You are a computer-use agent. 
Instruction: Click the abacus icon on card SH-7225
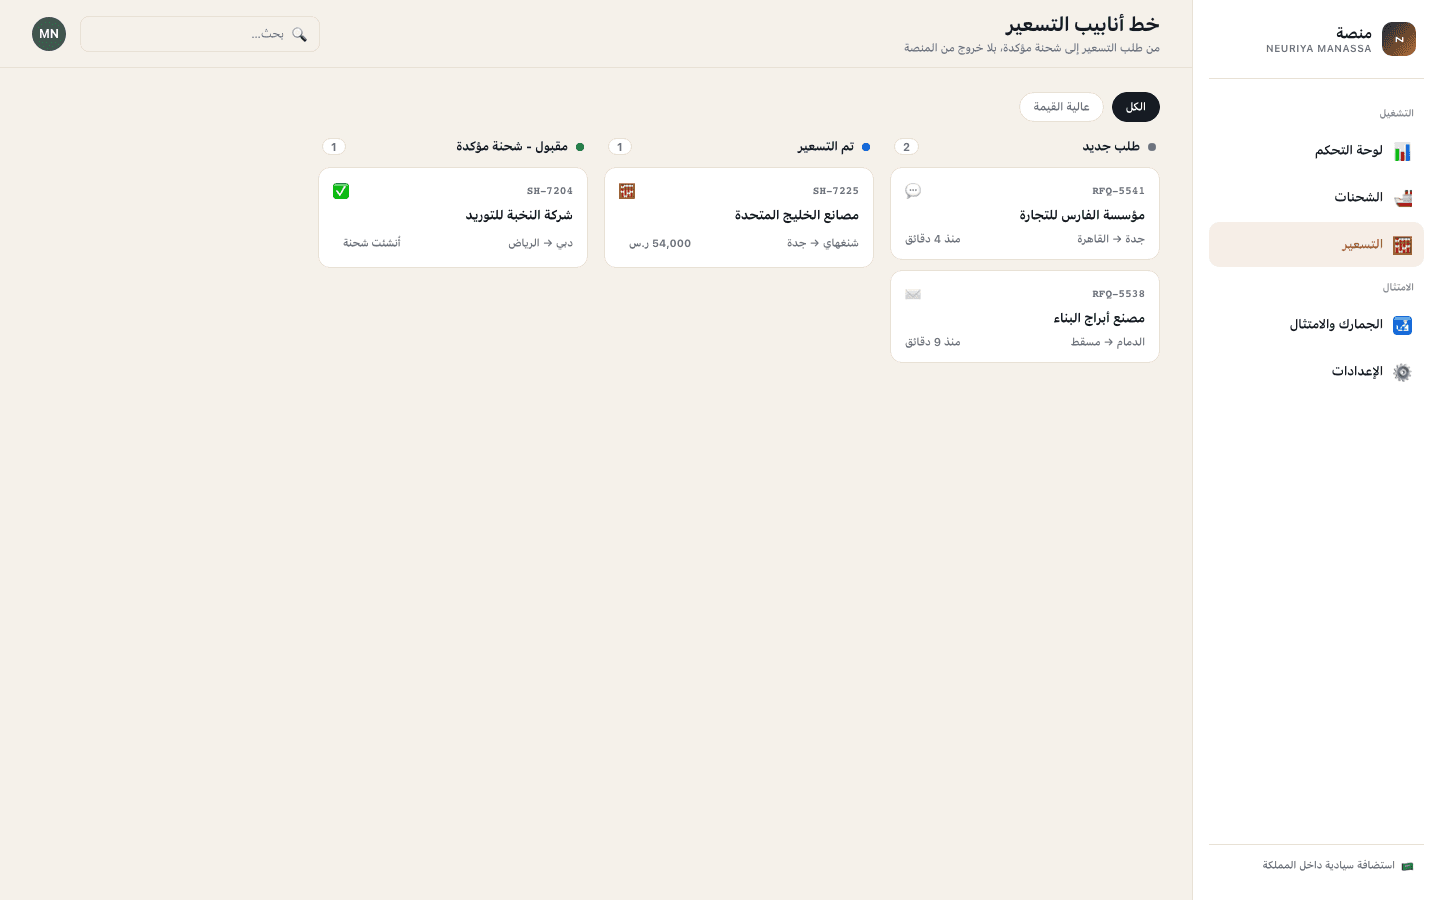(x=627, y=191)
